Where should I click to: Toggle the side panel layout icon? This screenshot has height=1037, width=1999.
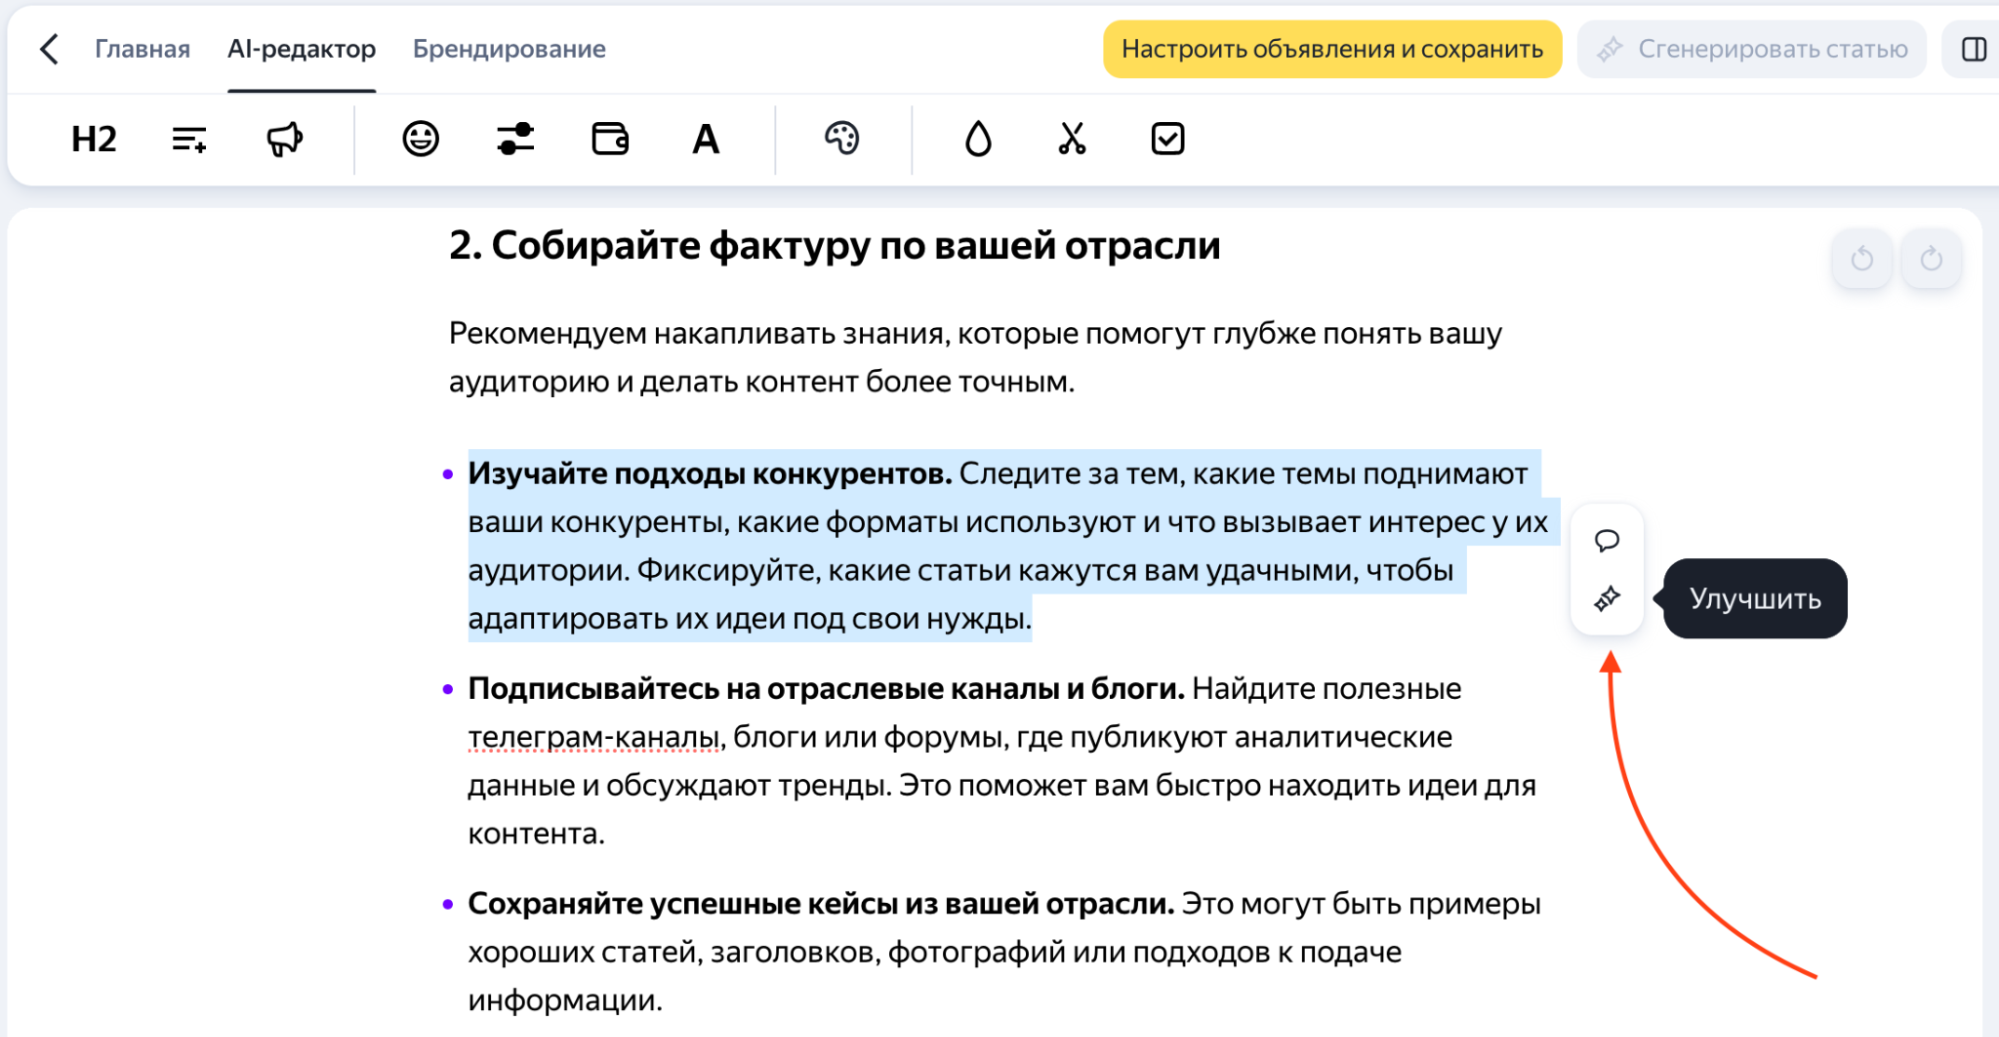click(1973, 49)
